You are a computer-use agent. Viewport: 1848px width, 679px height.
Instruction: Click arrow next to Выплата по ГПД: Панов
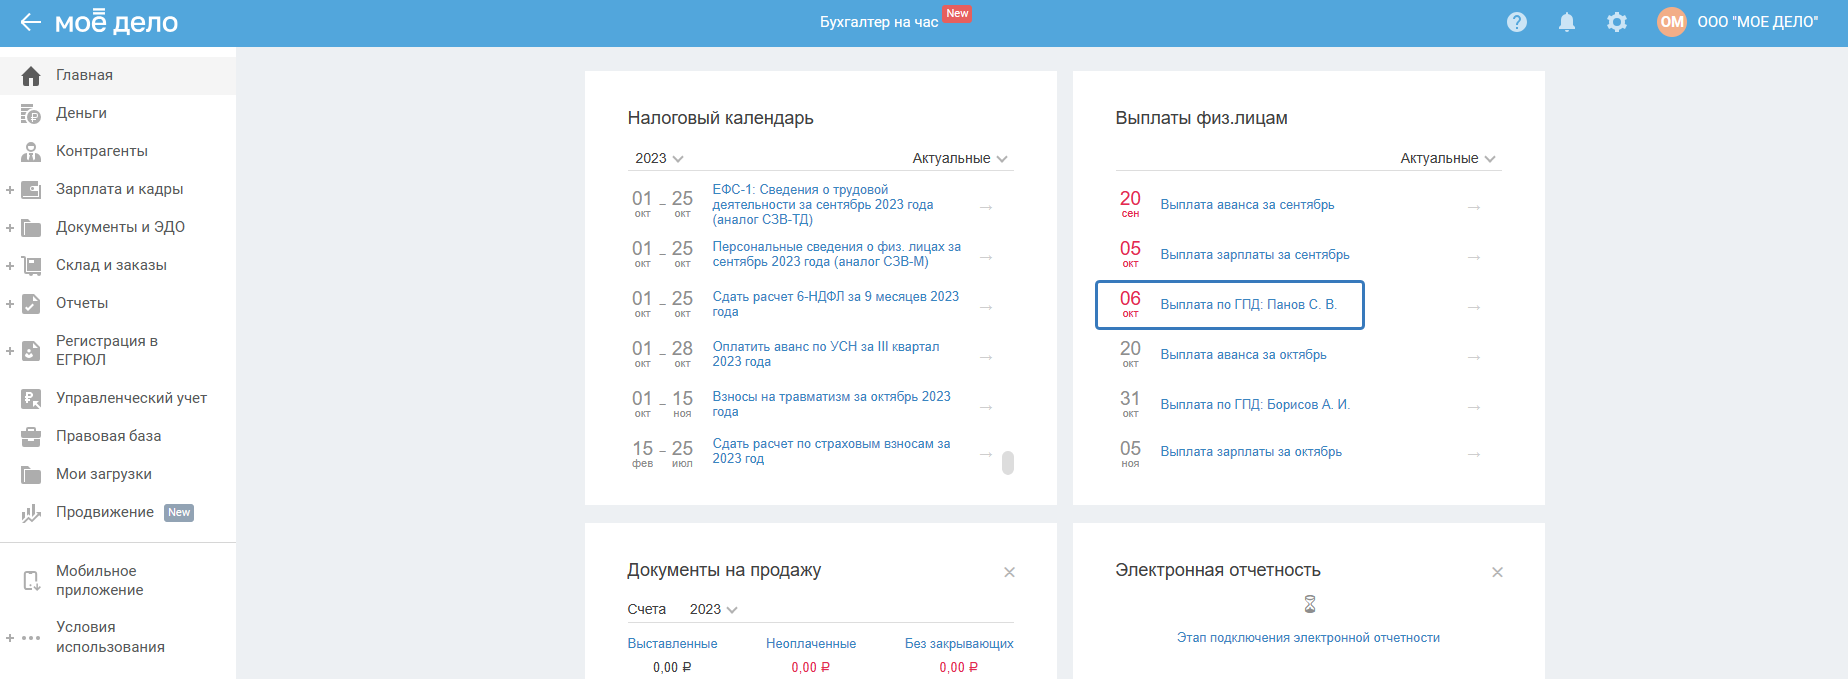coord(1474,307)
